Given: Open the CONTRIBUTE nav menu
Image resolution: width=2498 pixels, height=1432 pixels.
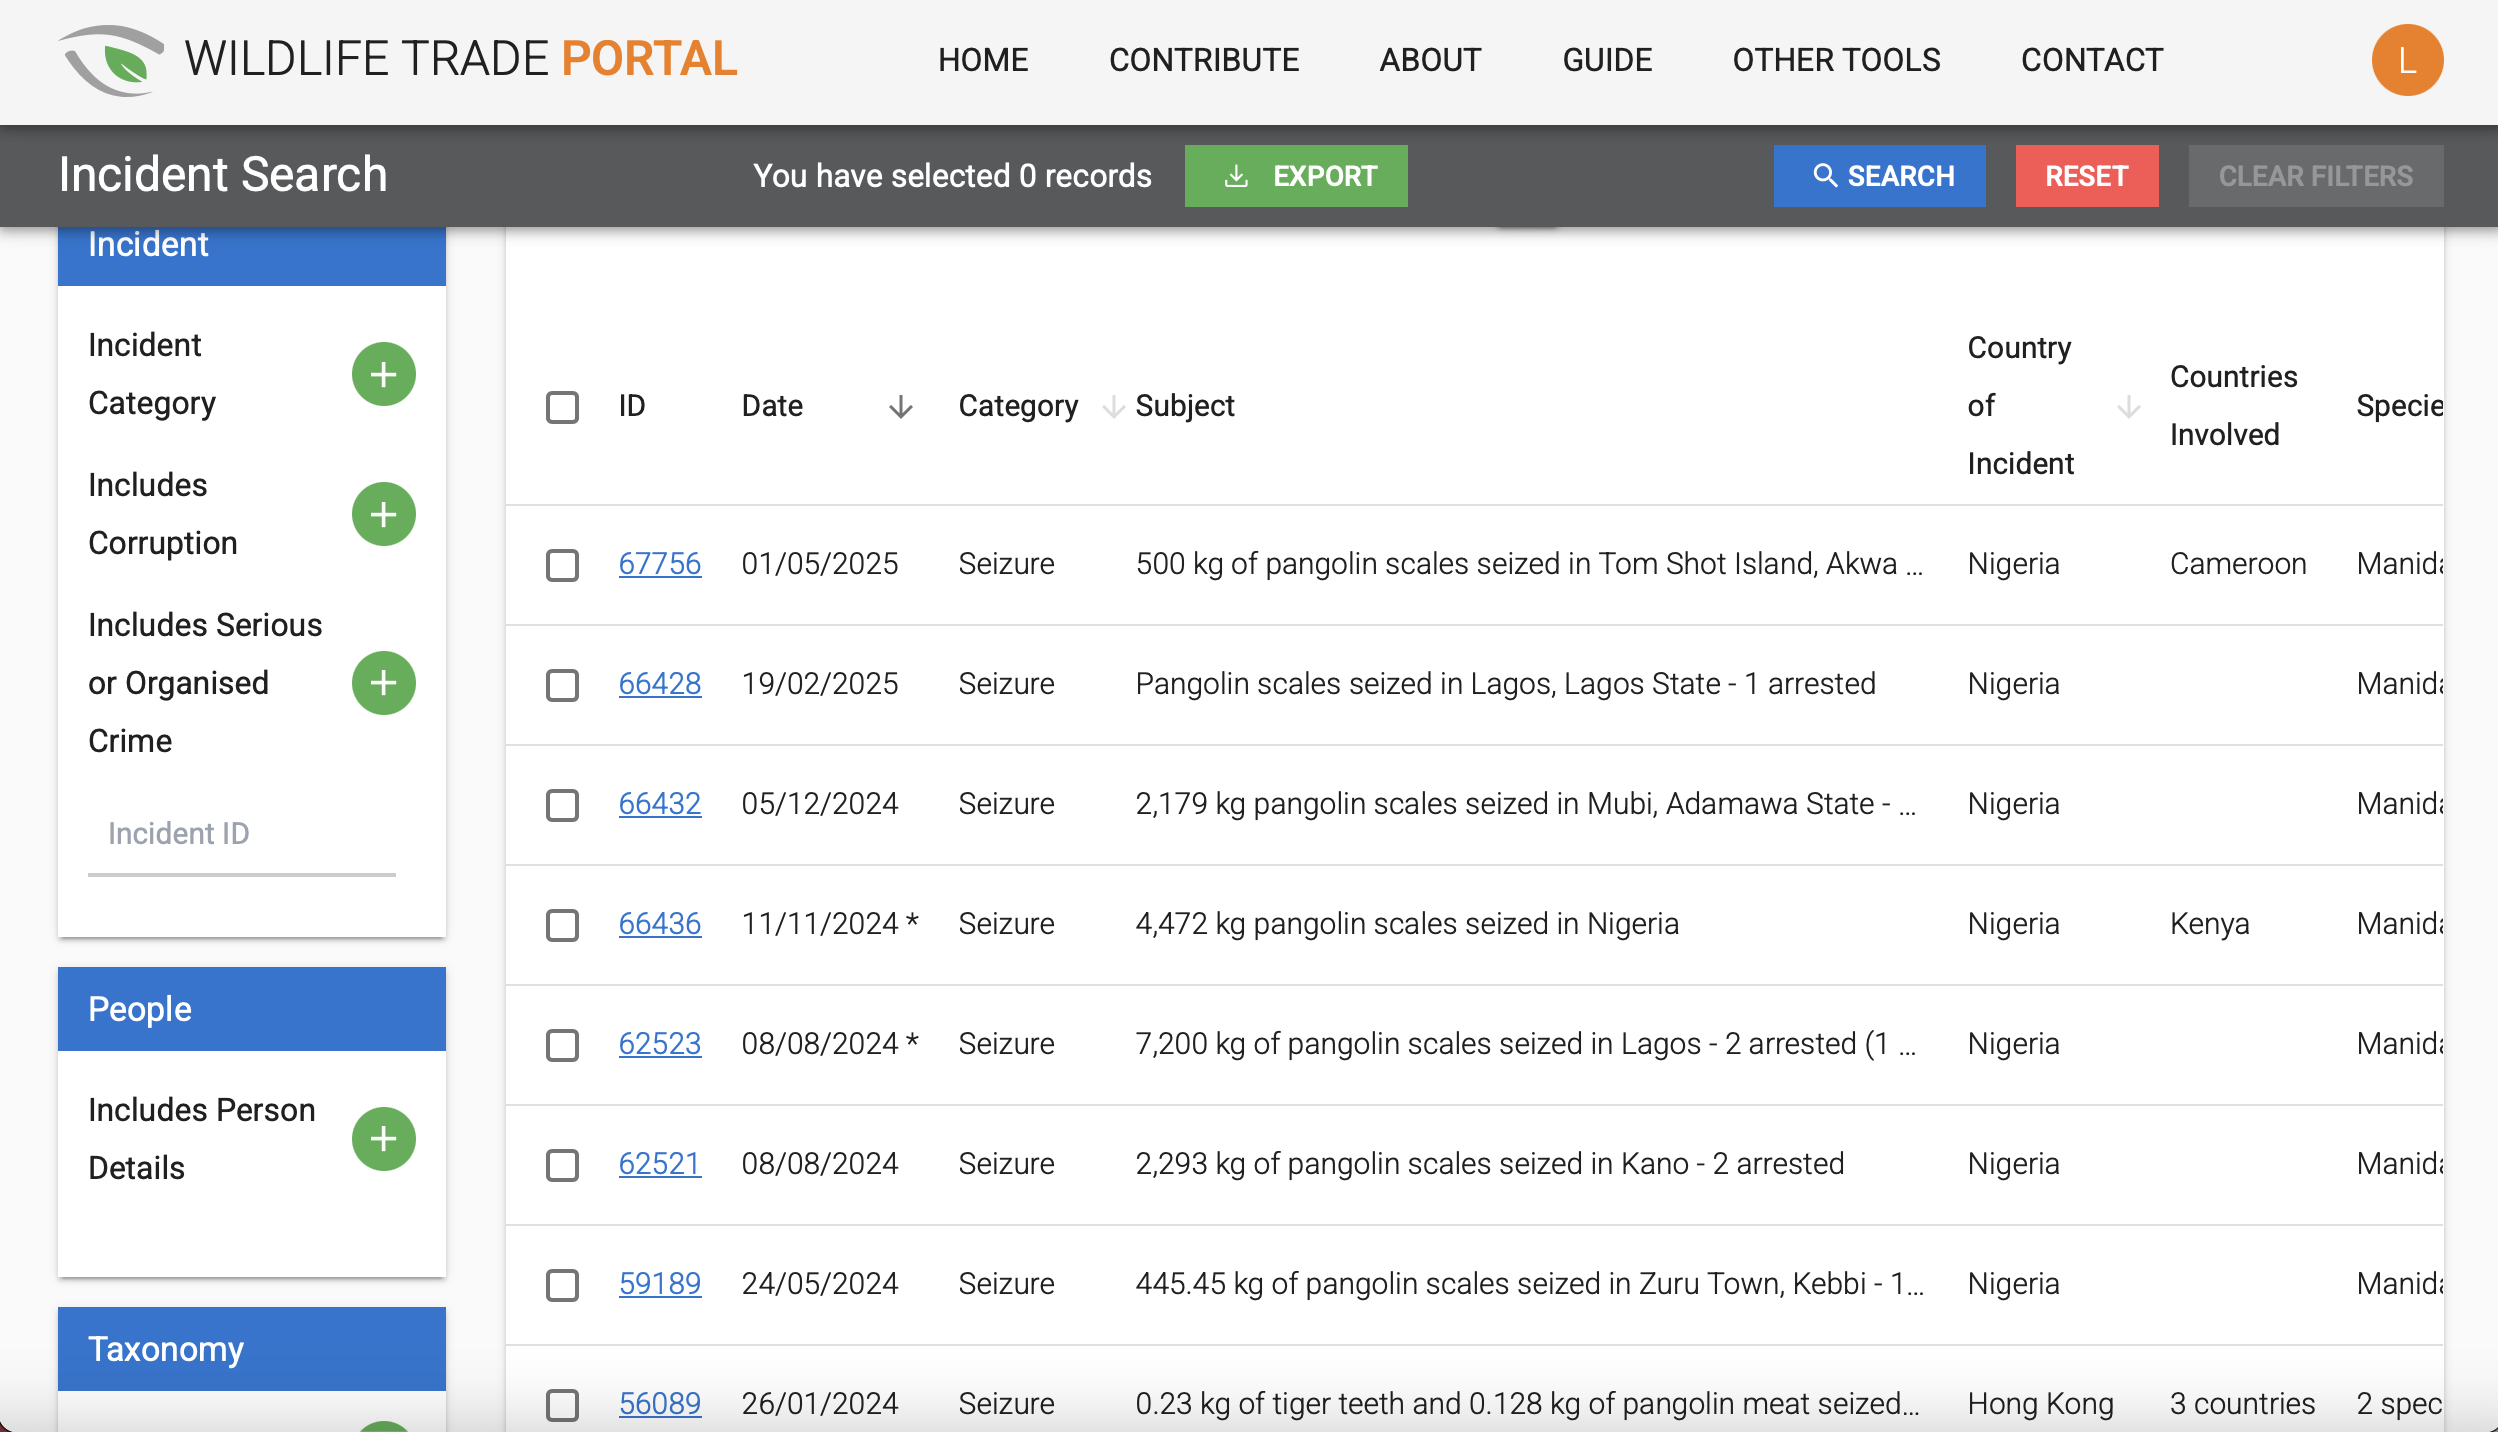Looking at the screenshot, I should [1203, 60].
